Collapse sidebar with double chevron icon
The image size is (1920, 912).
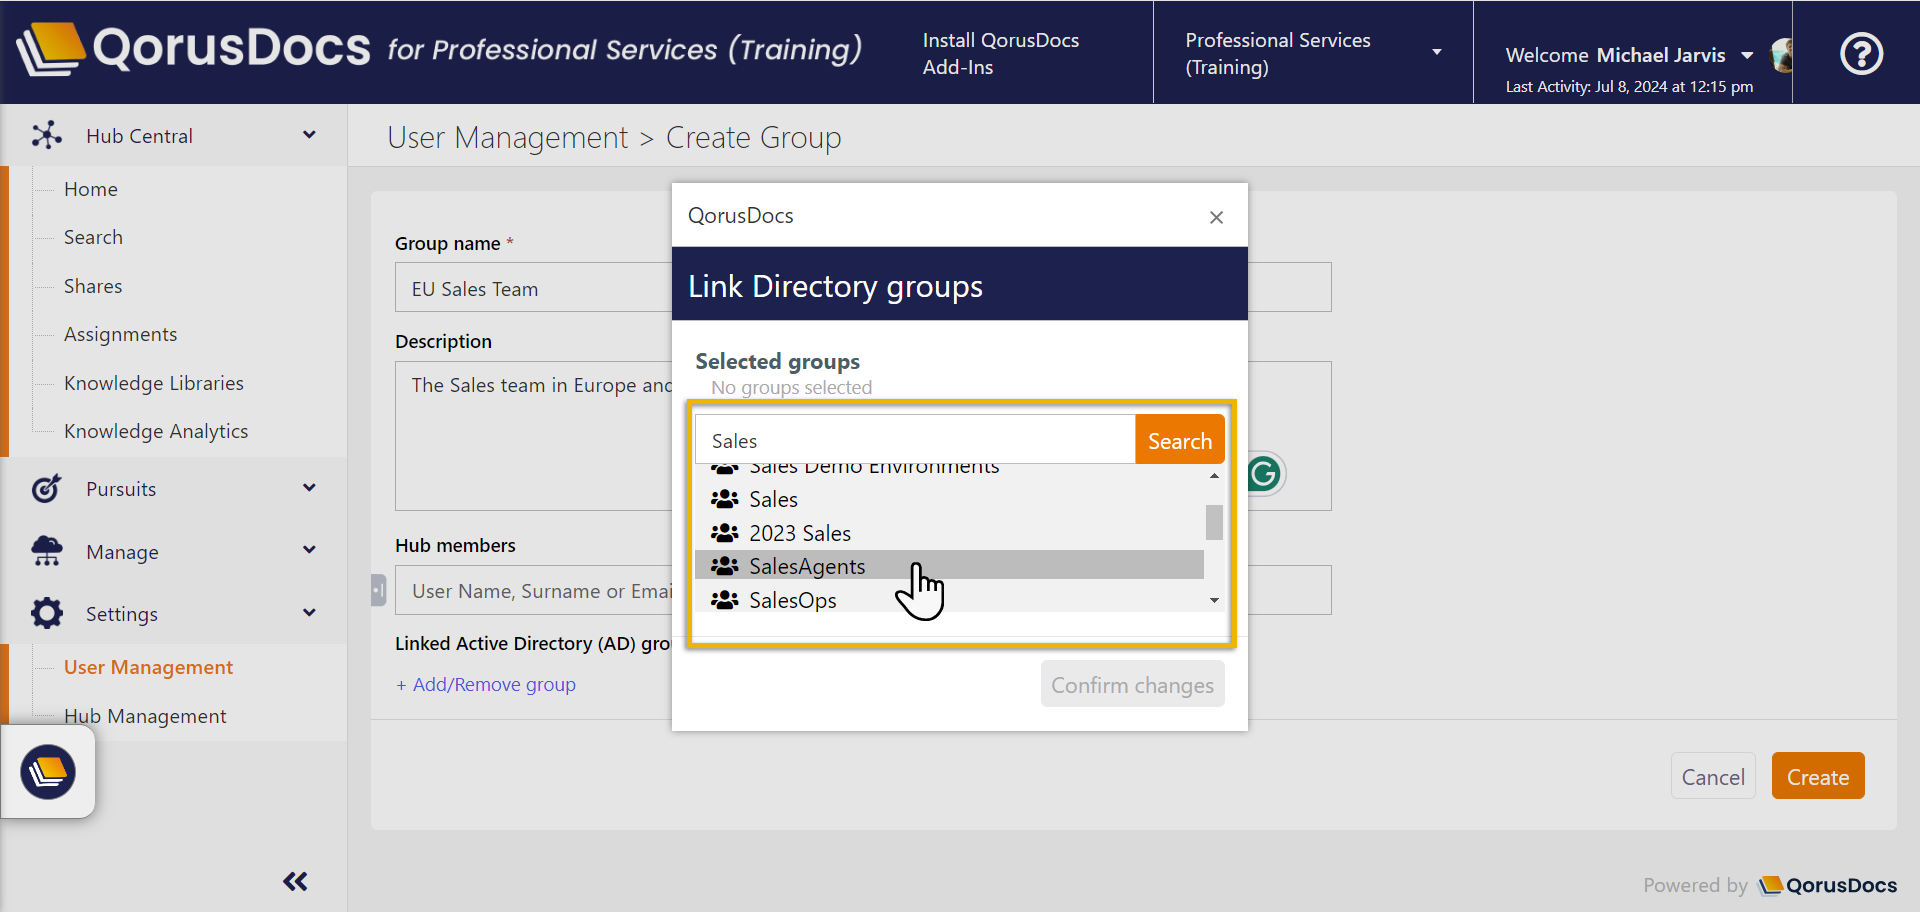(x=295, y=881)
